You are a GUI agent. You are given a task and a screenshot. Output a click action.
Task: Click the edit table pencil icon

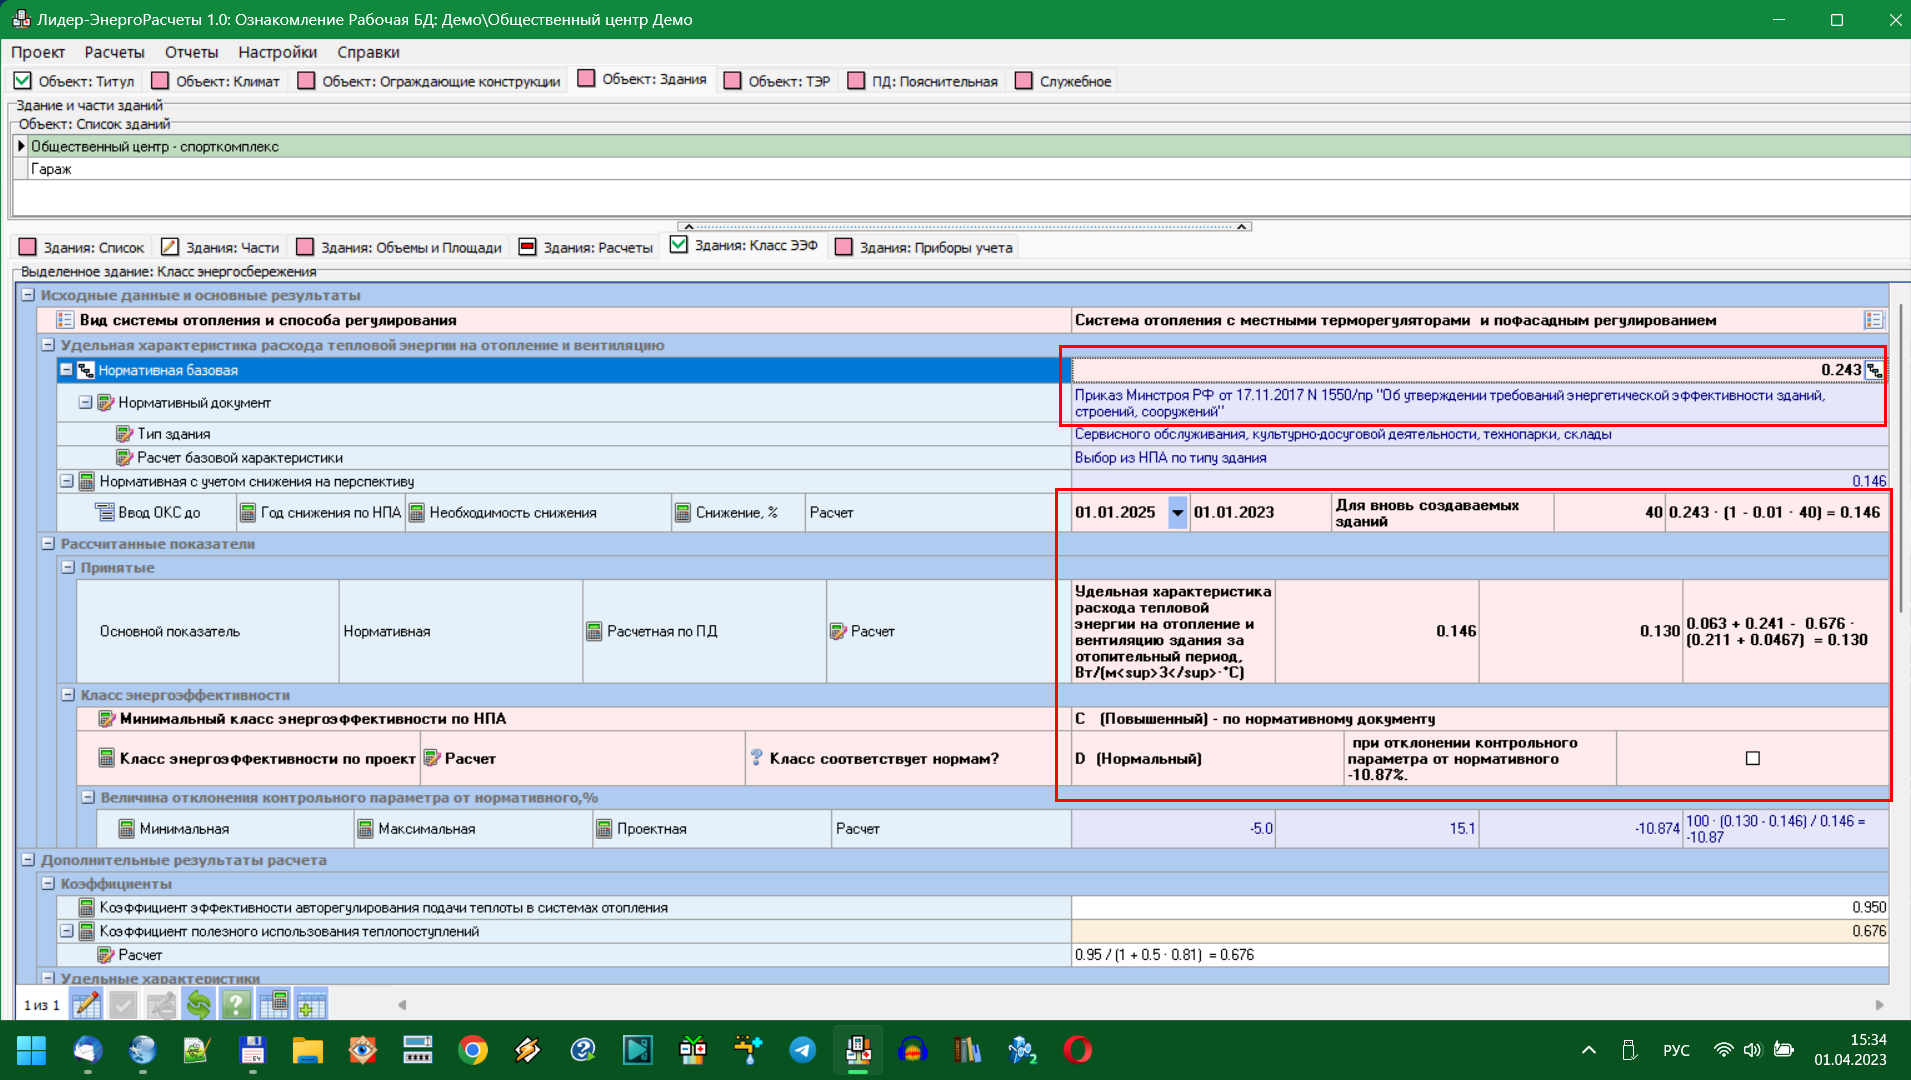[87, 1004]
